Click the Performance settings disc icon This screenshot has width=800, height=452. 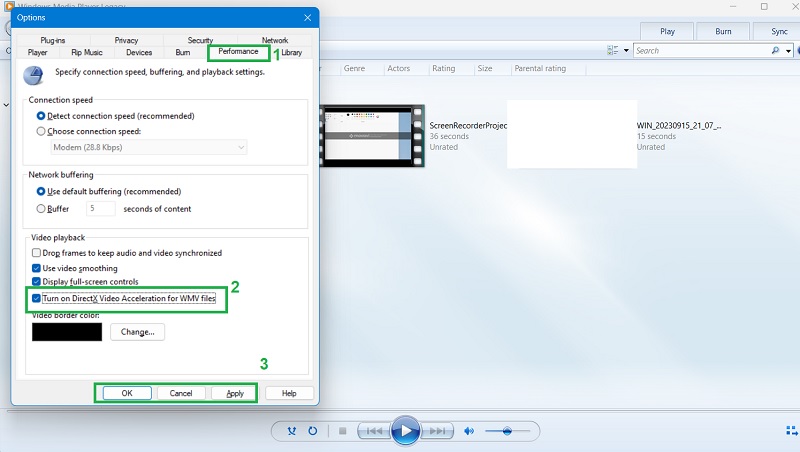[x=33, y=76]
